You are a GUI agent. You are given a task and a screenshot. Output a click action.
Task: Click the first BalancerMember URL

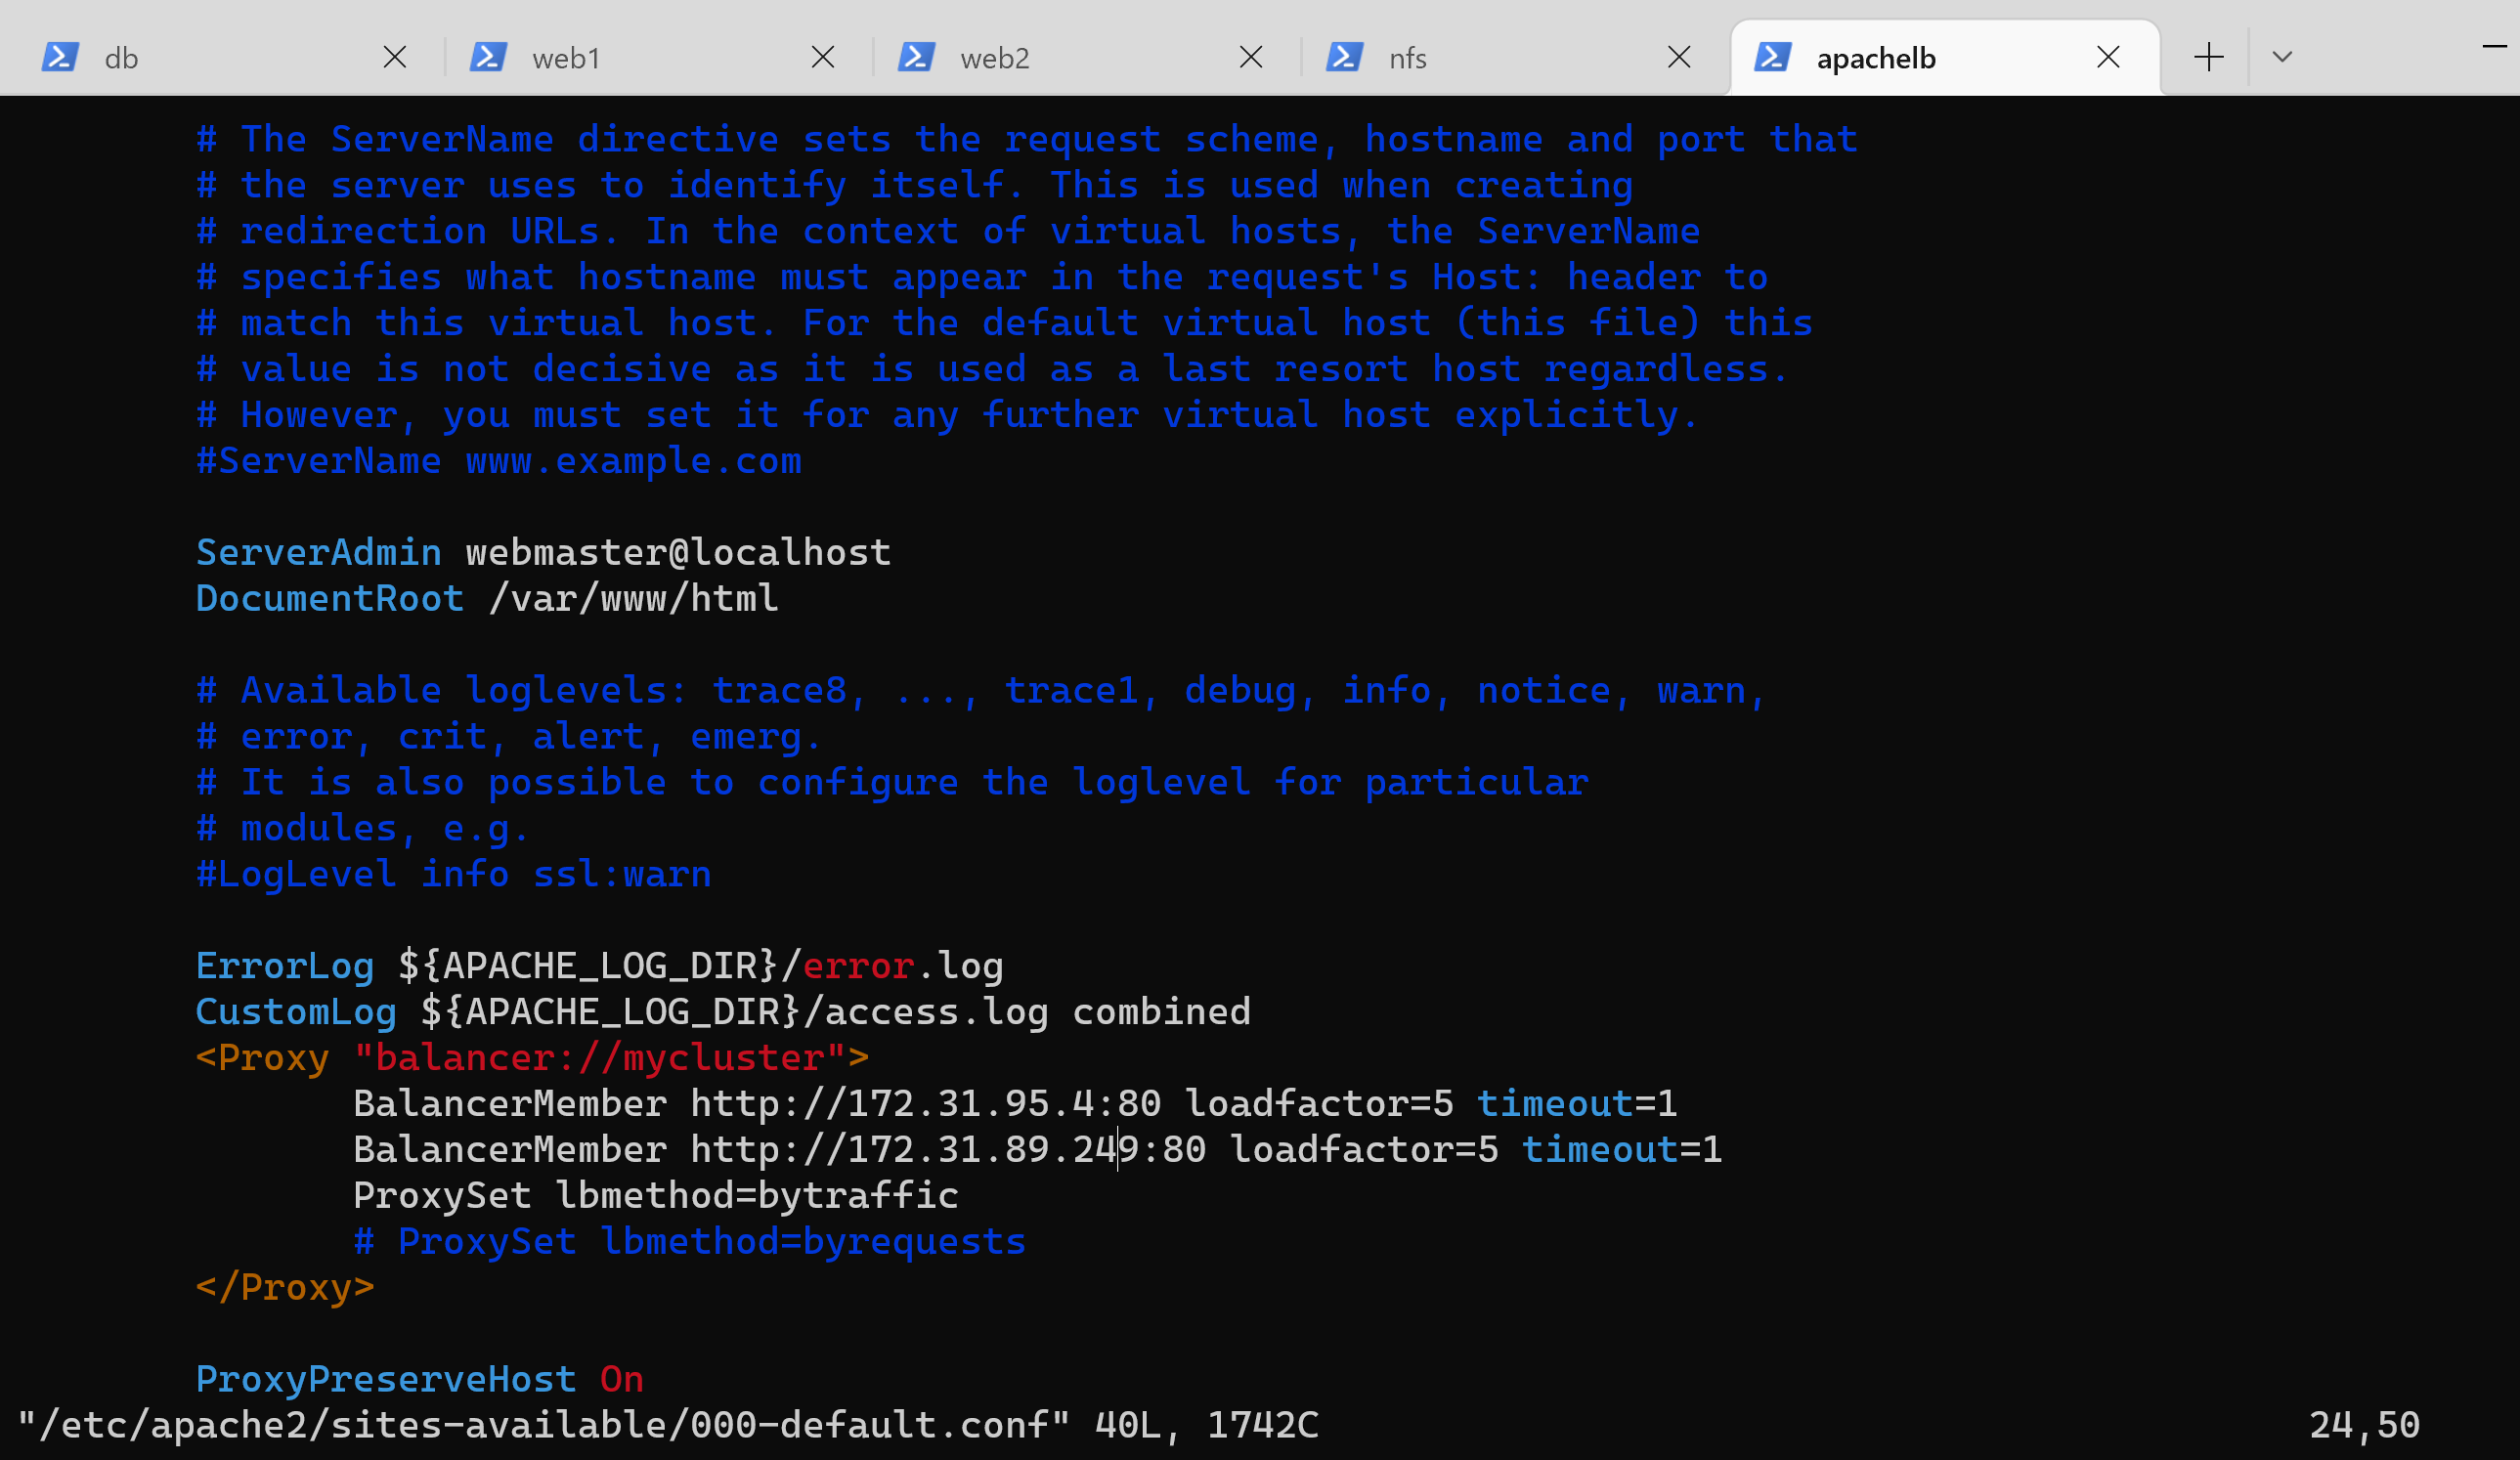(924, 1103)
